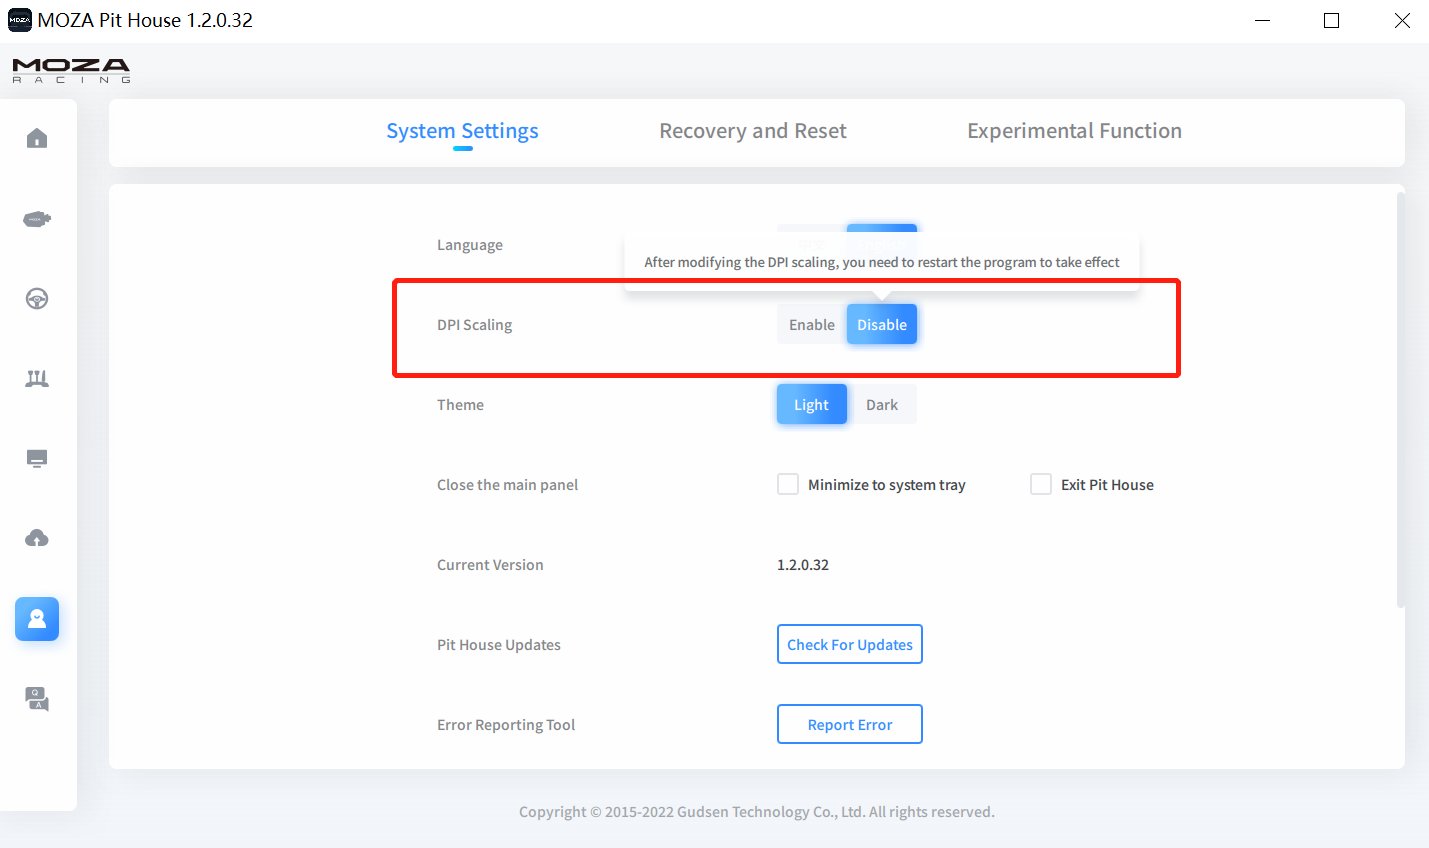Click the Error Reporting Tool label
This screenshot has height=848, width=1429.
click(x=505, y=724)
